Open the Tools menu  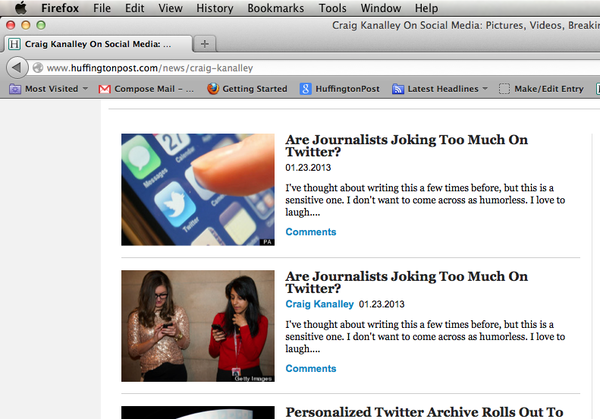coord(333,8)
